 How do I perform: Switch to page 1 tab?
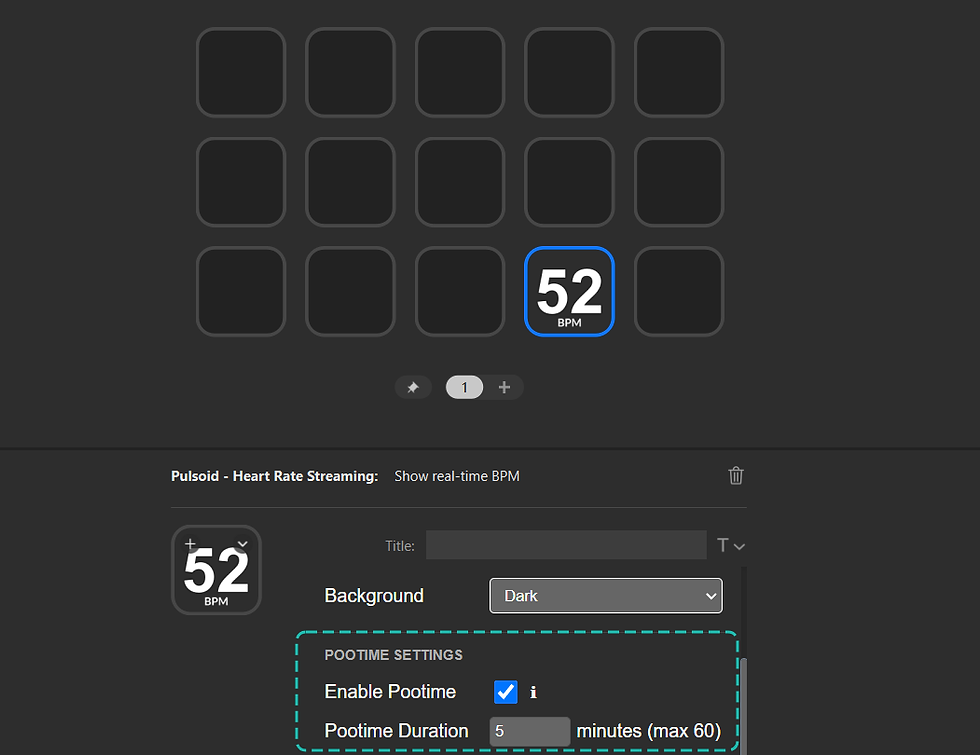click(x=464, y=388)
